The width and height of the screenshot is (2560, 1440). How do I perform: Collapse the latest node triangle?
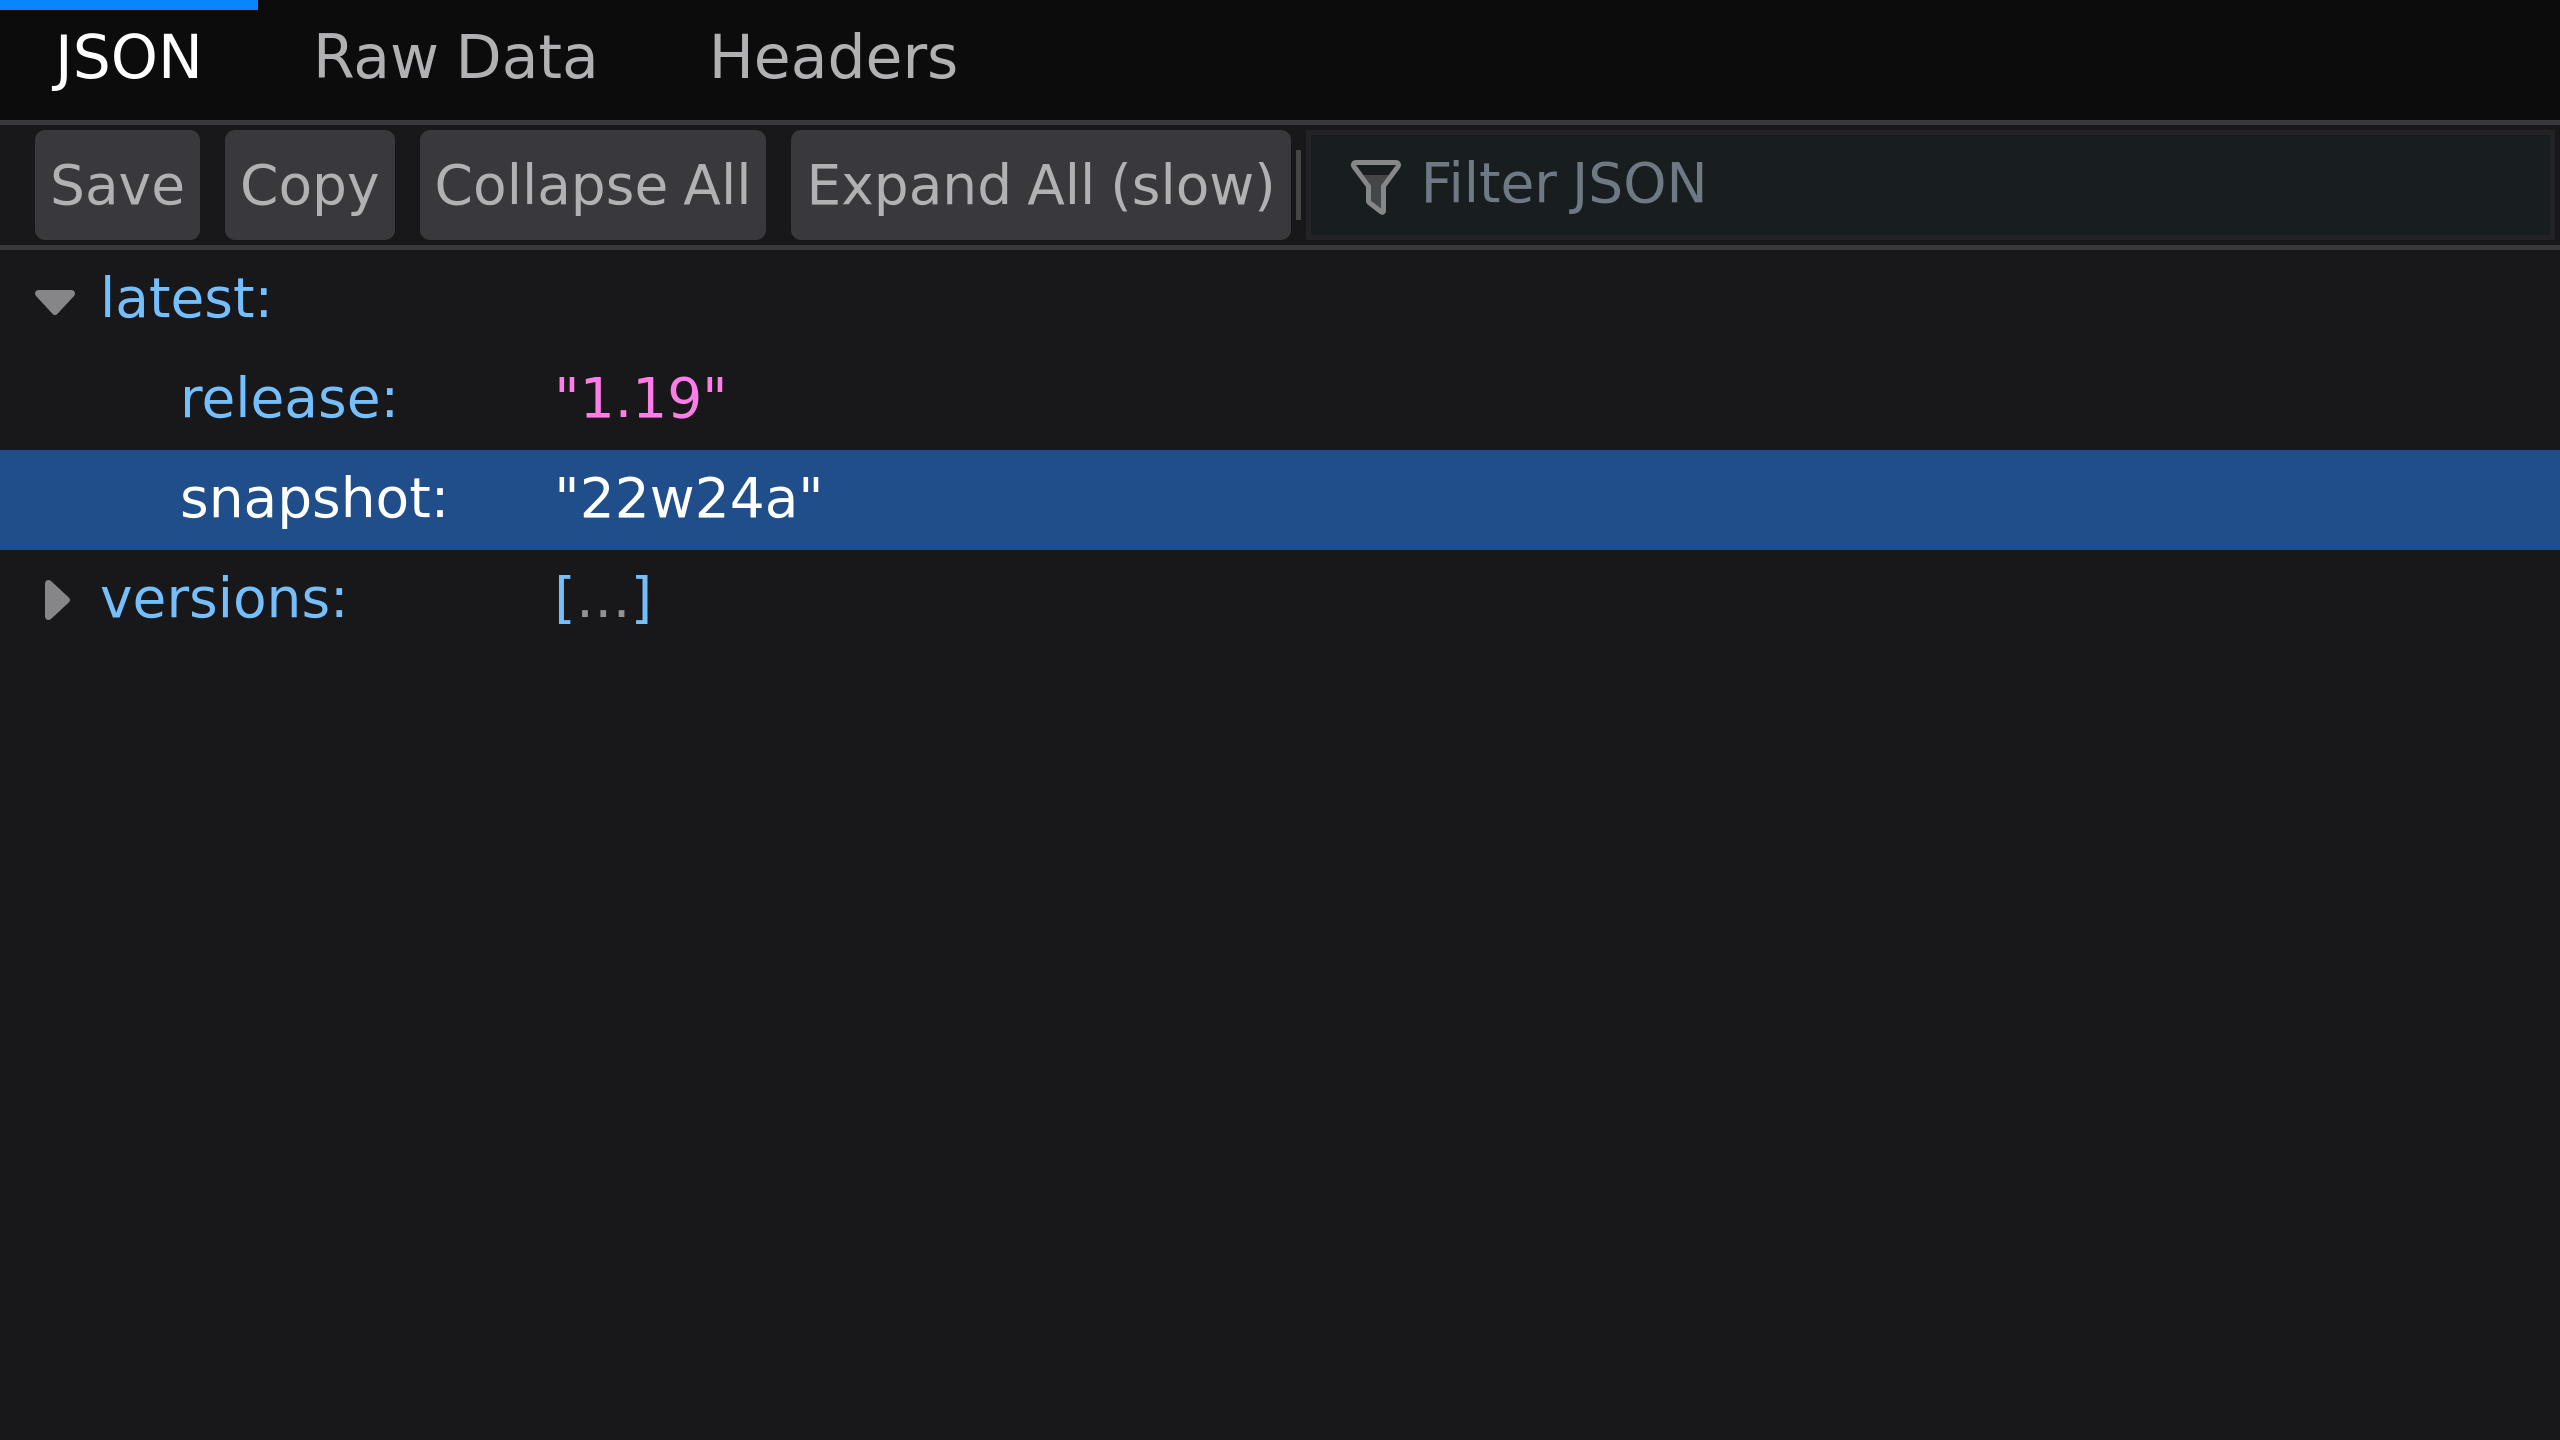pos(55,301)
